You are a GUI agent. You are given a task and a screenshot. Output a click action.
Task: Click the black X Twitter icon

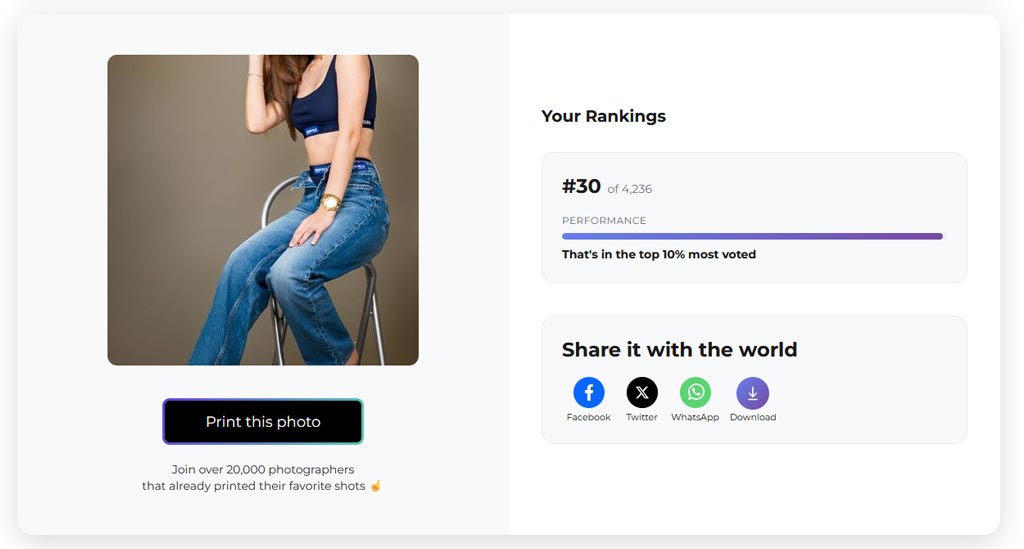(642, 393)
